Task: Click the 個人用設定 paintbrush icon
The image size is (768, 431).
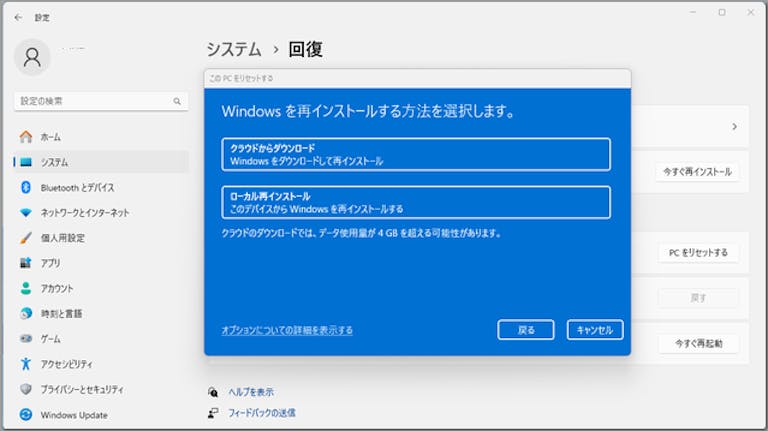Action: point(26,238)
